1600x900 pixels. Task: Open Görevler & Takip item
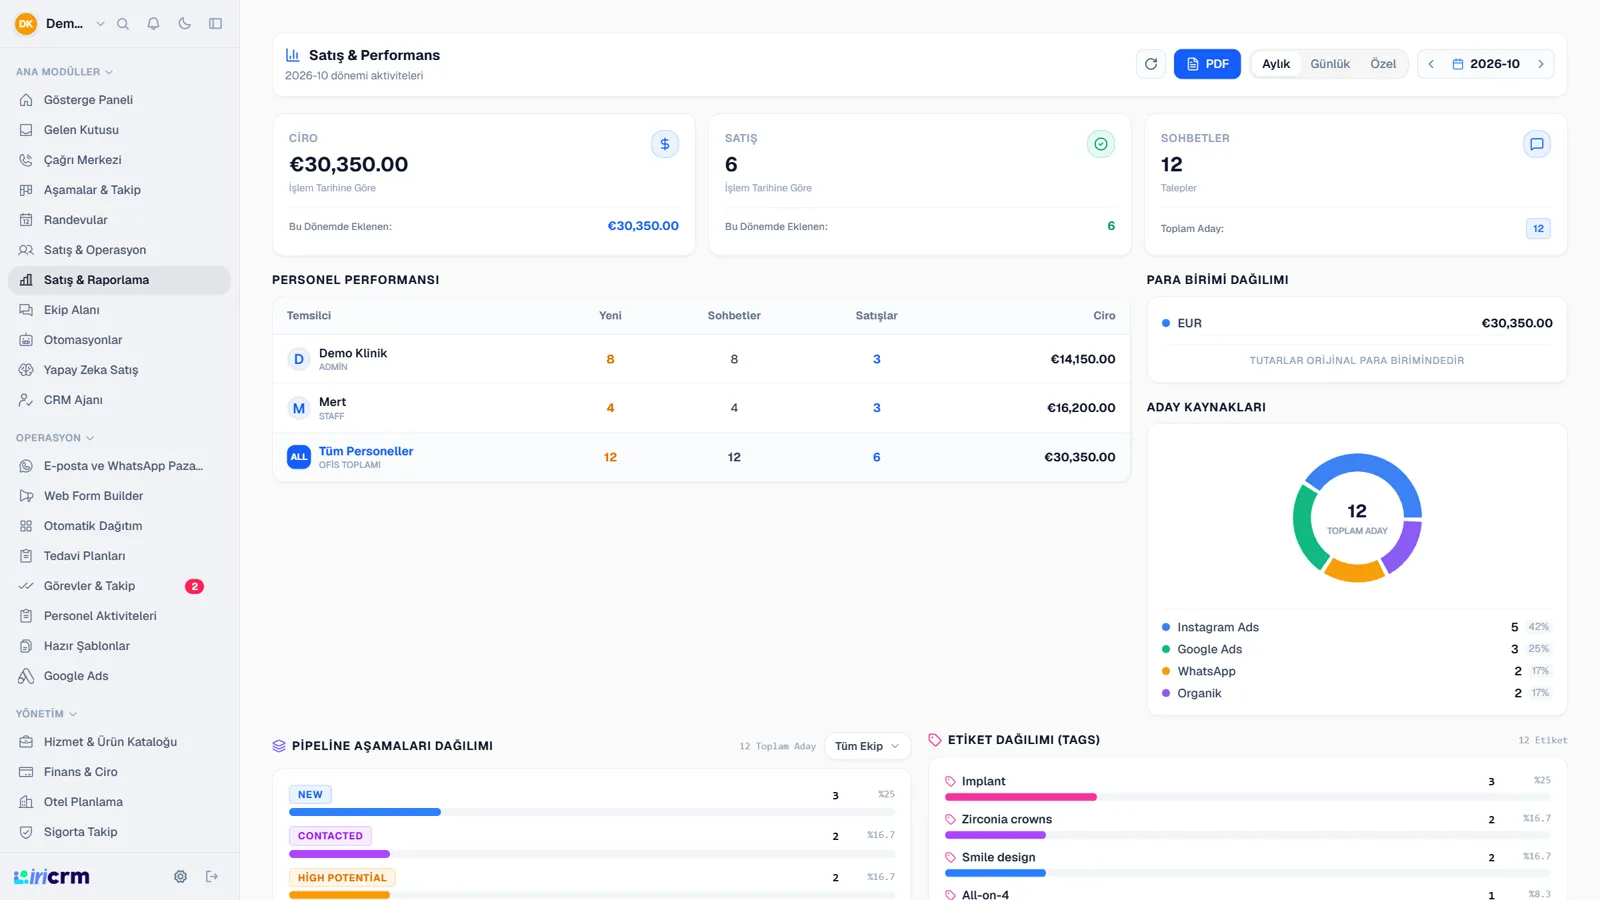119,586
